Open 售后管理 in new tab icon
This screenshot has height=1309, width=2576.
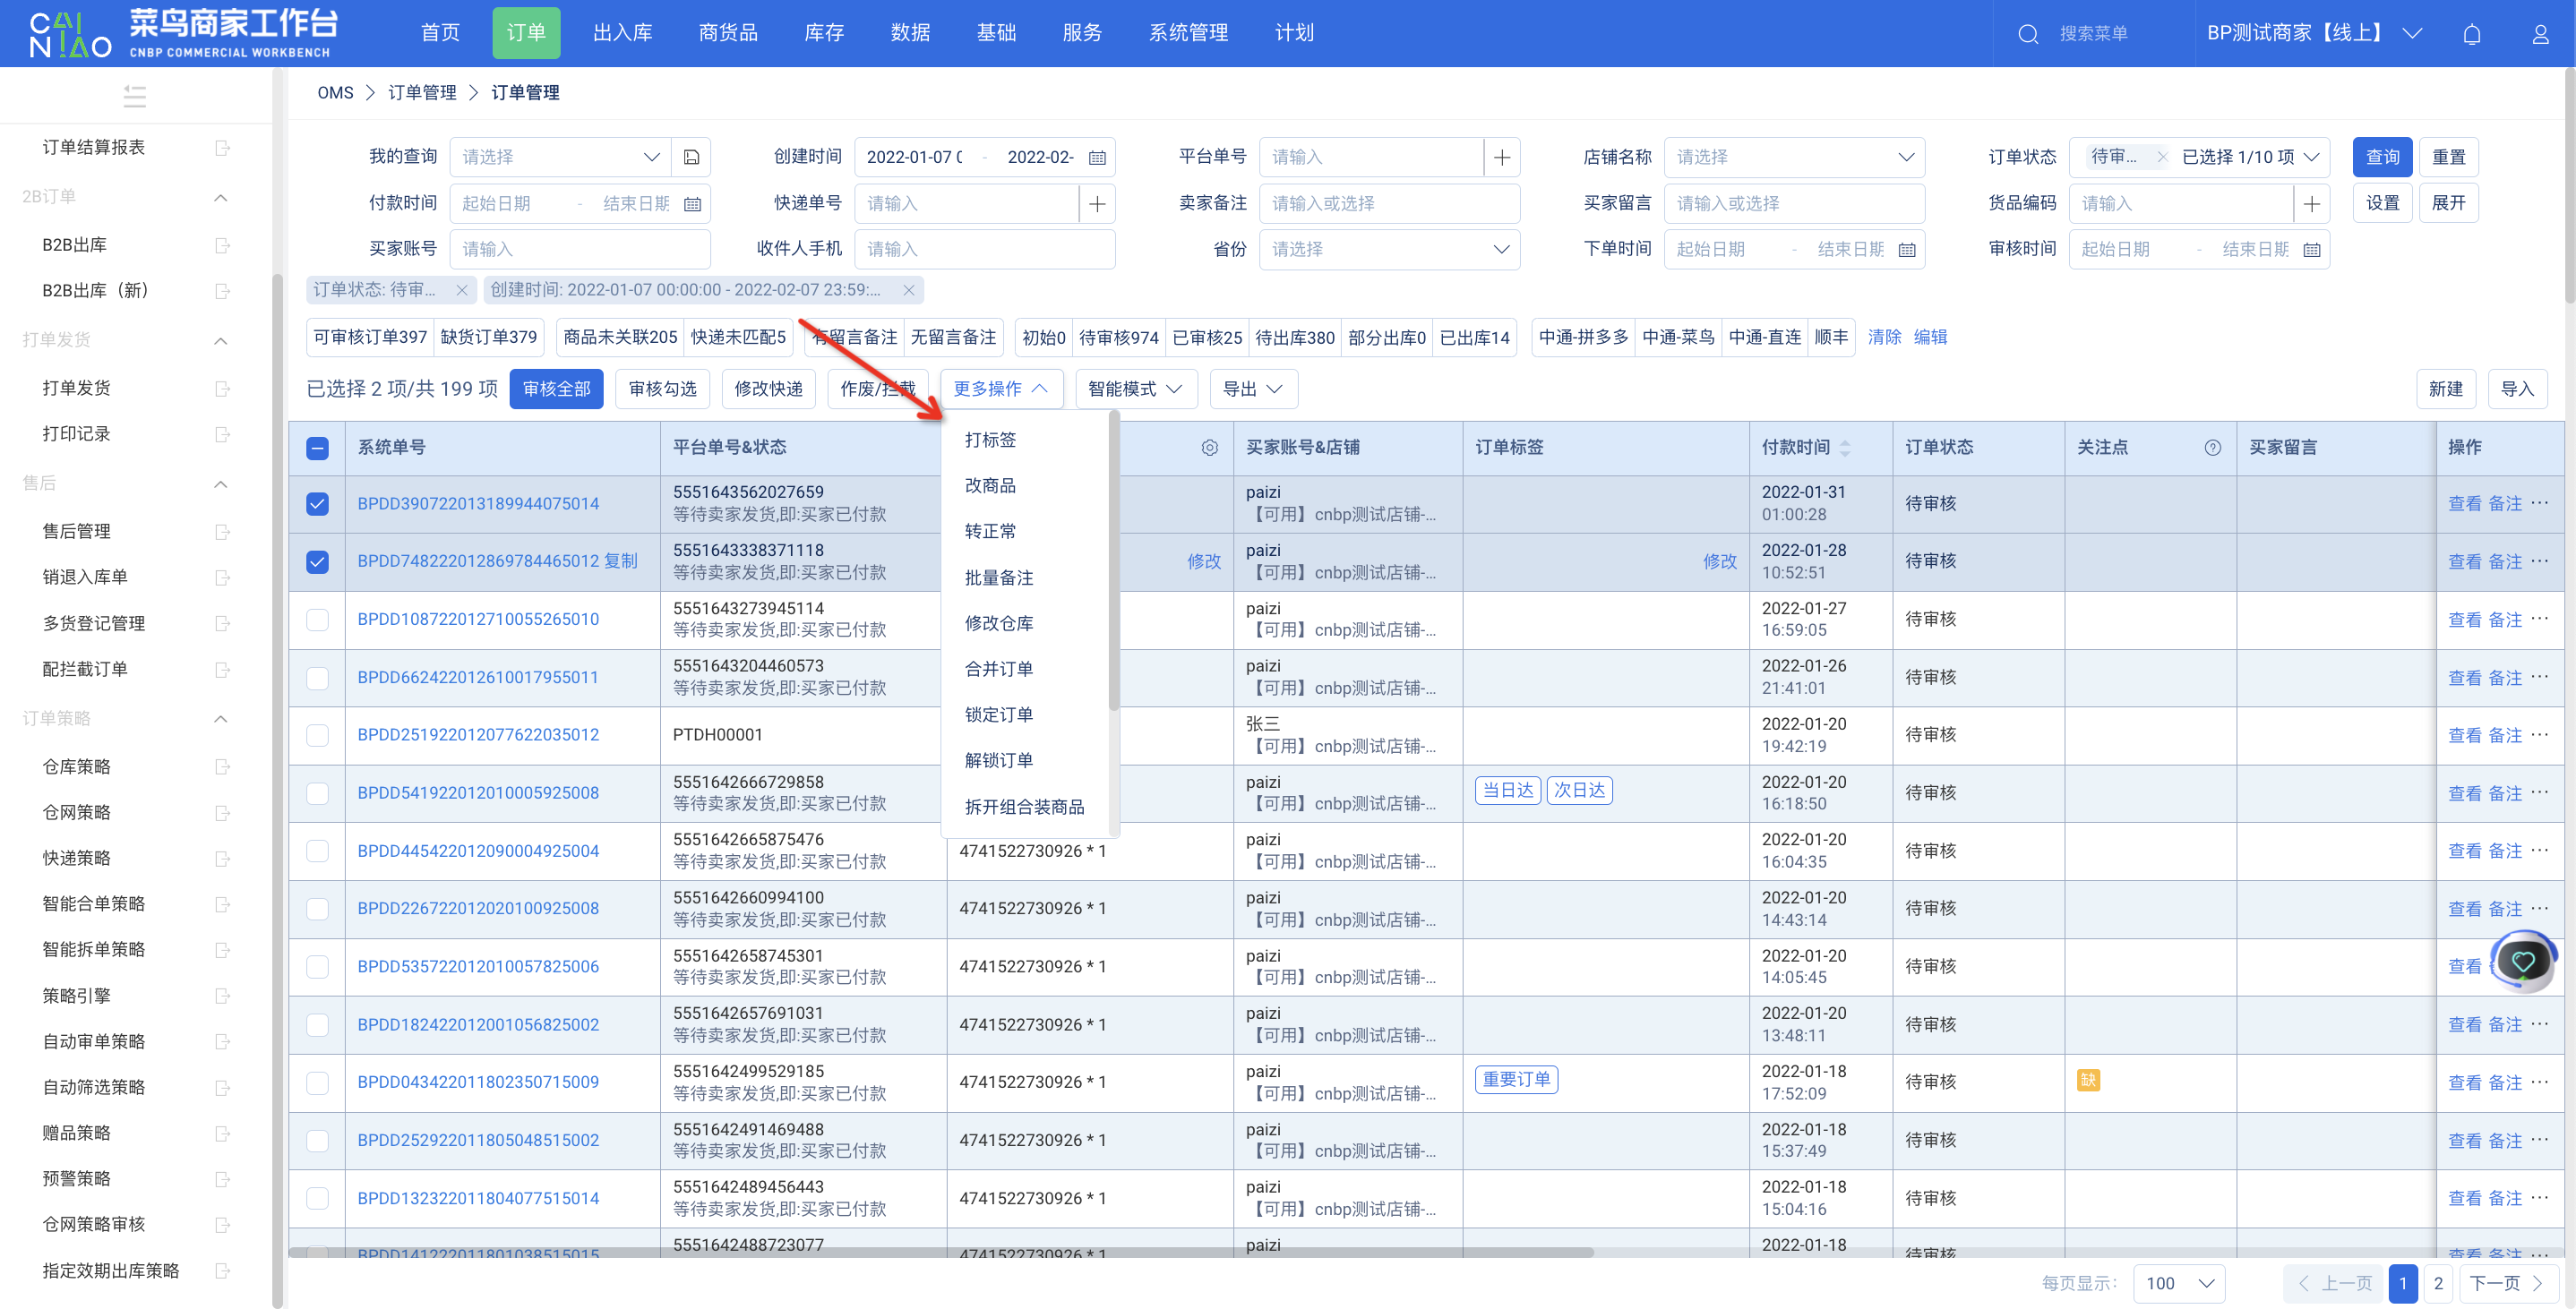point(223,531)
